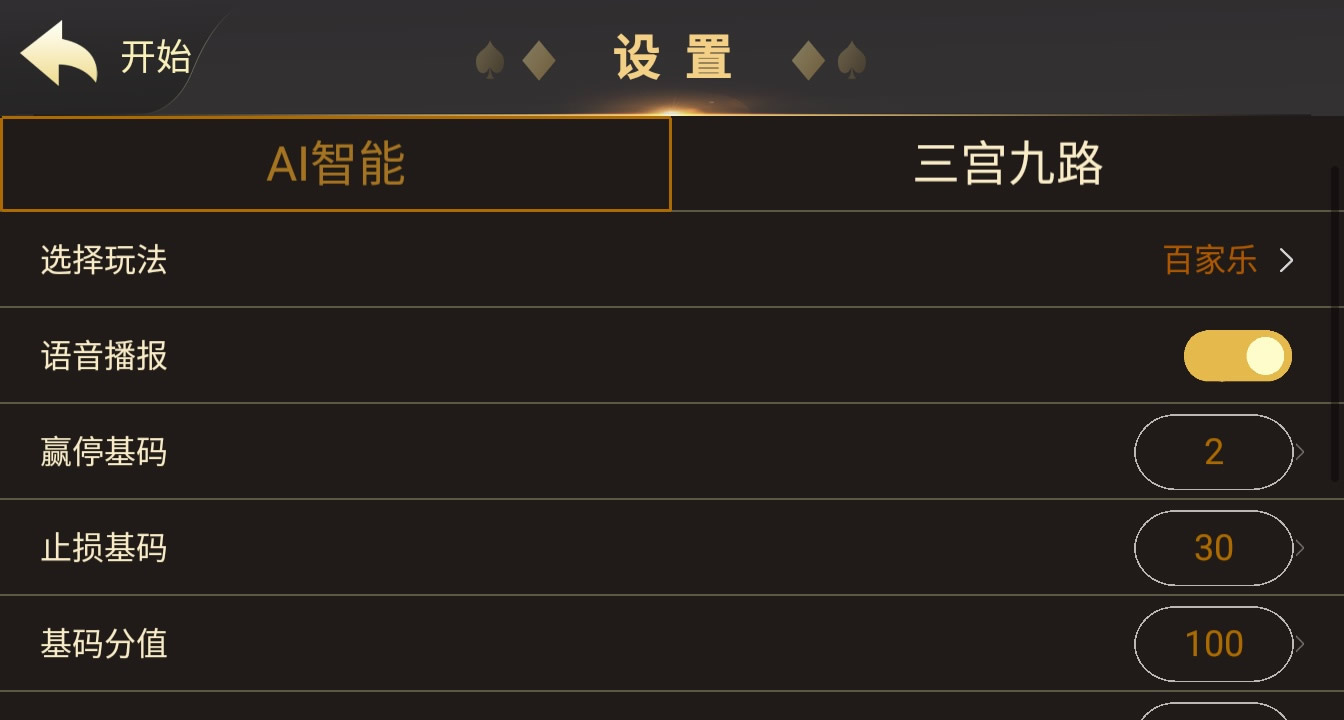Click the value 30 field for 止损基码
Screen dimensions: 1344x720
tap(1213, 548)
